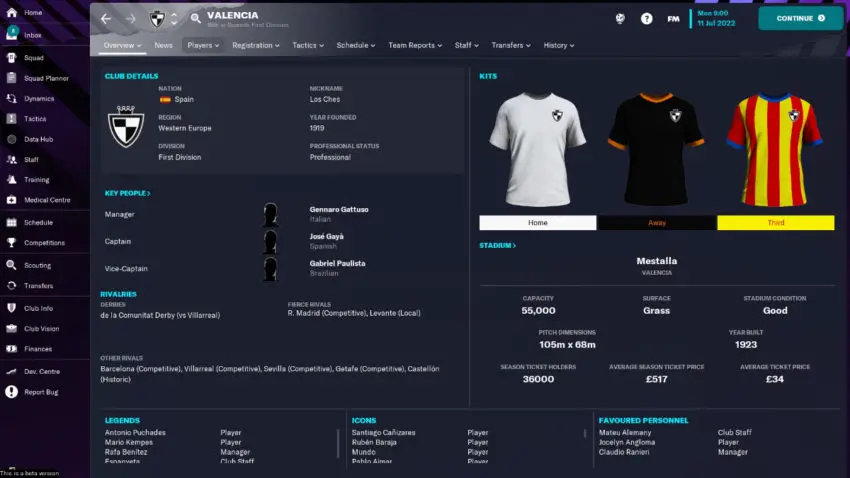
Task: Open the Key People link
Action: 127,193
